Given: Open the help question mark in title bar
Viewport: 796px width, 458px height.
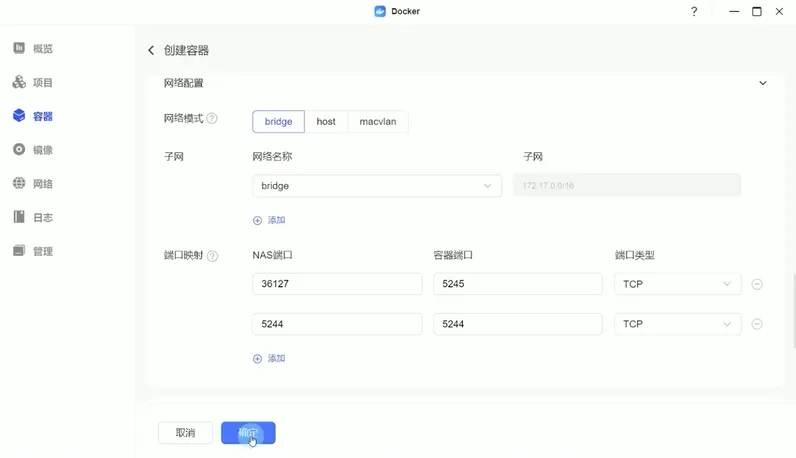Looking at the screenshot, I should coord(694,11).
